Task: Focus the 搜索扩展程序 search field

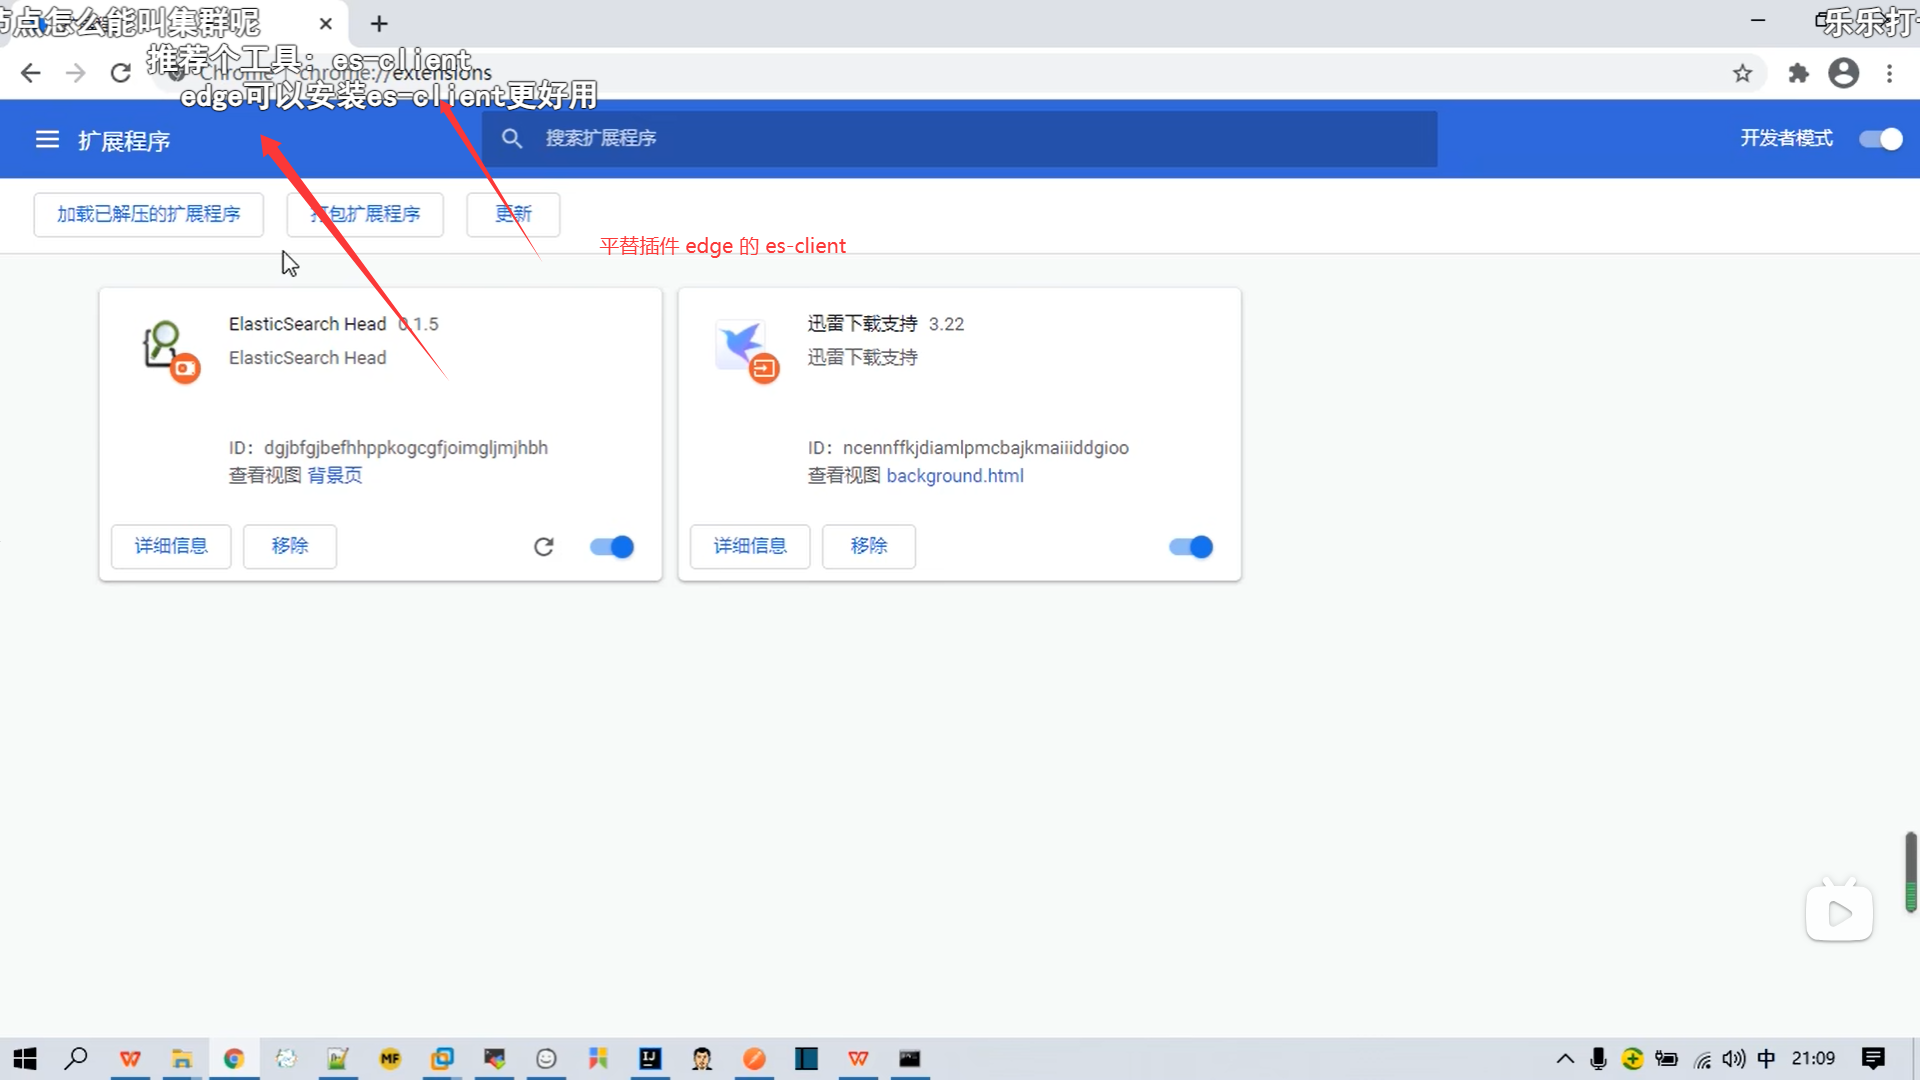Action: (960, 139)
